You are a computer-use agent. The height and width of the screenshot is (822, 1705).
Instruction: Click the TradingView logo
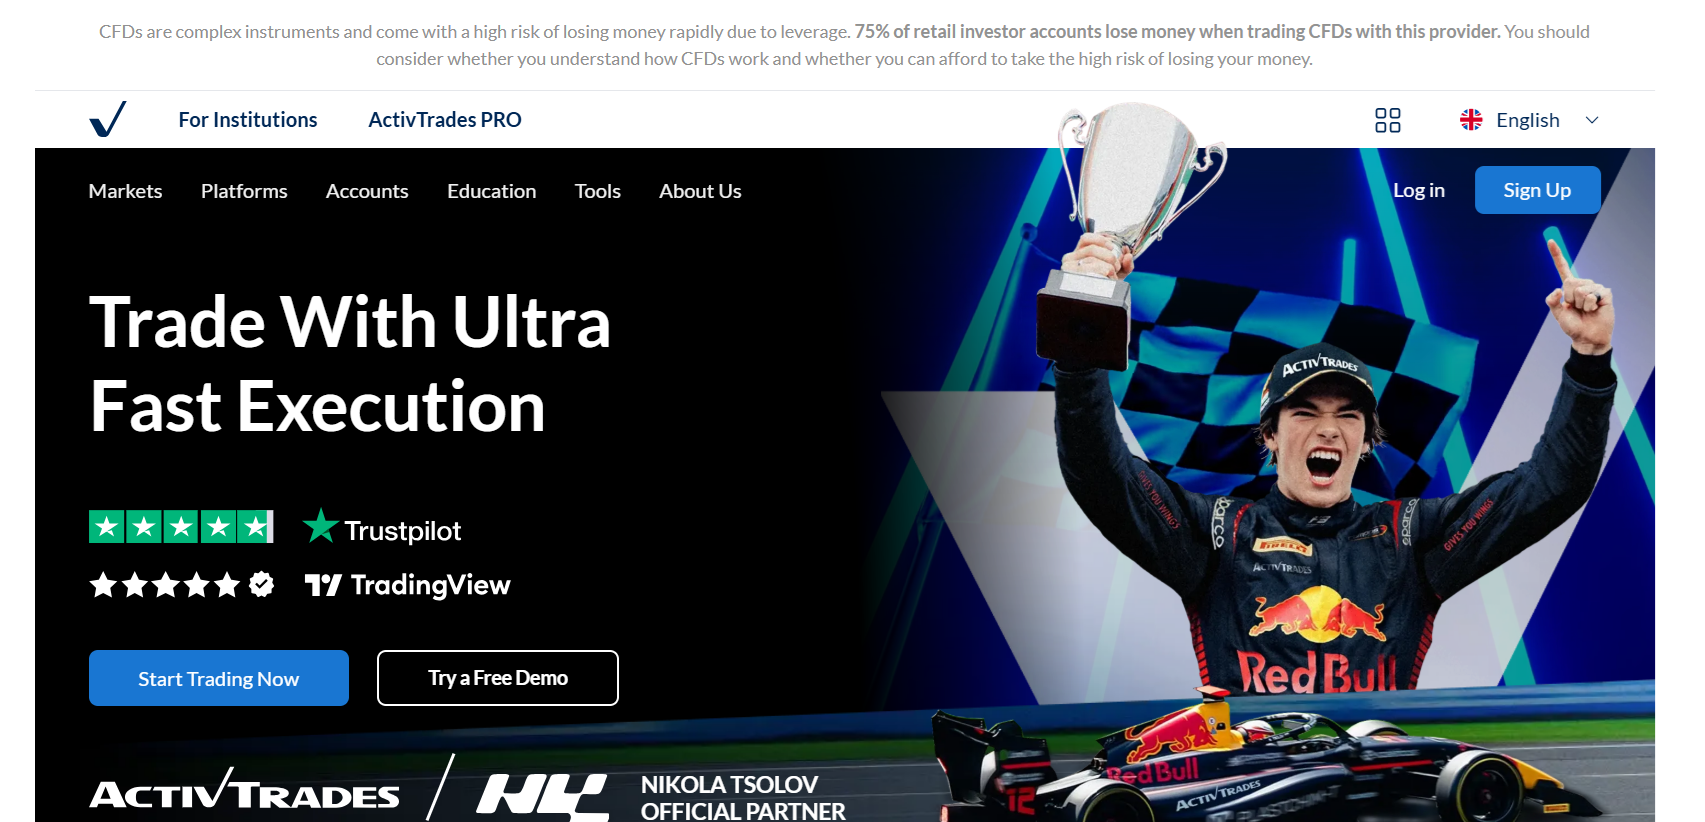[x=407, y=585]
